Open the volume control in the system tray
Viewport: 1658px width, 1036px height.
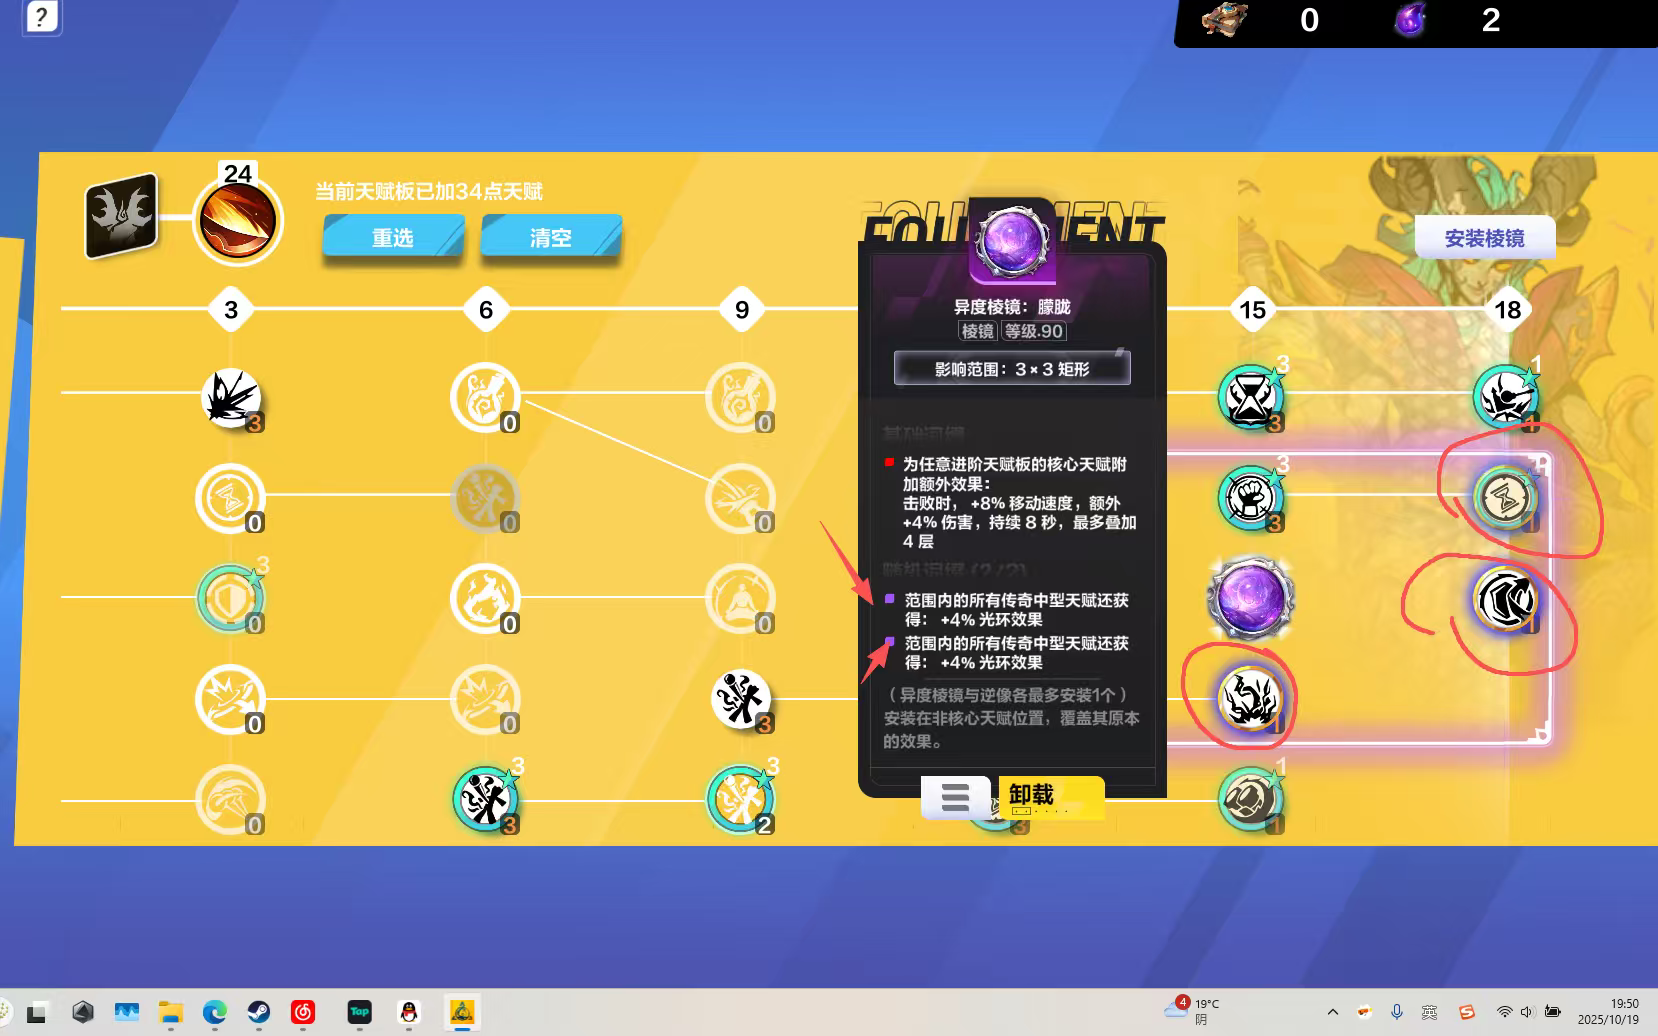click(x=1528, y=1012)
